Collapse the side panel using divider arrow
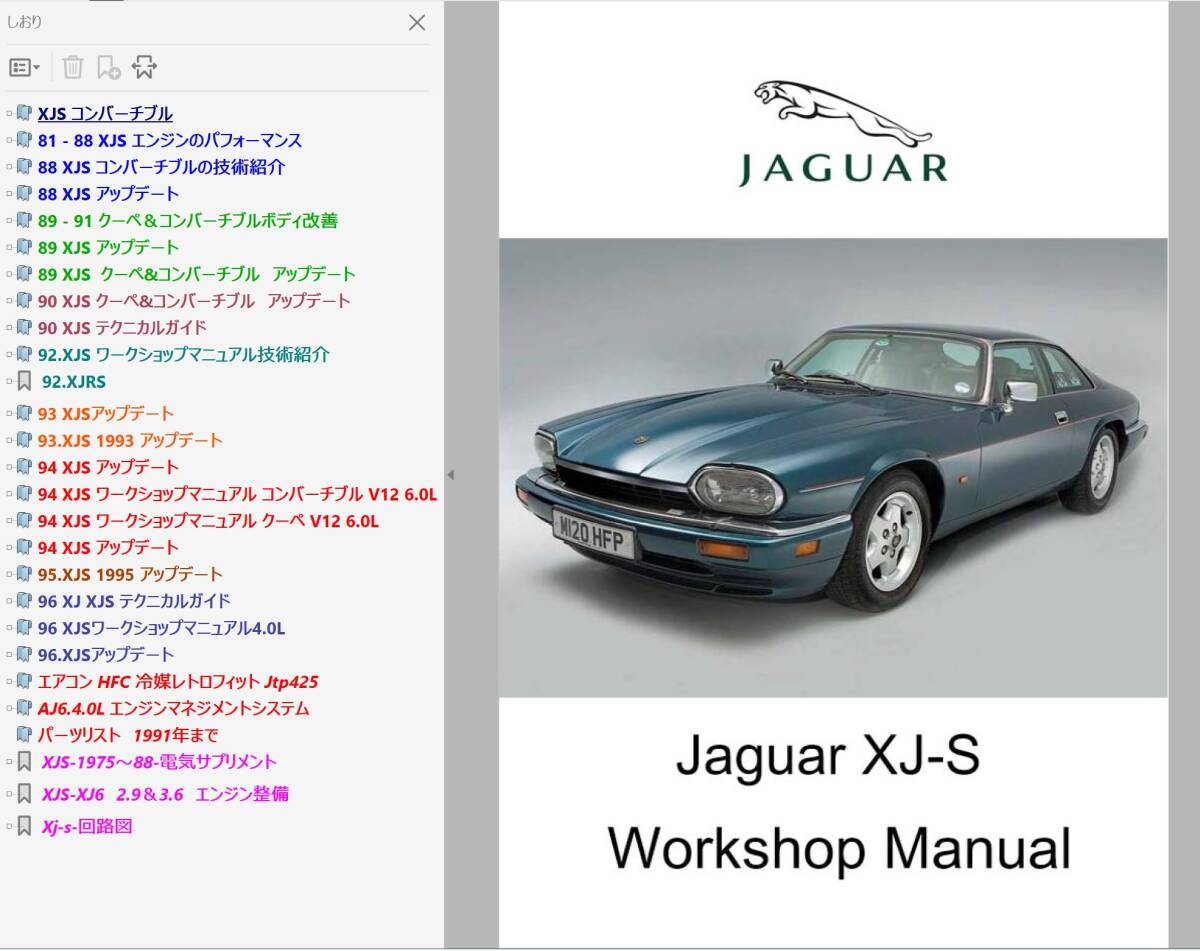 coord(450,475)
